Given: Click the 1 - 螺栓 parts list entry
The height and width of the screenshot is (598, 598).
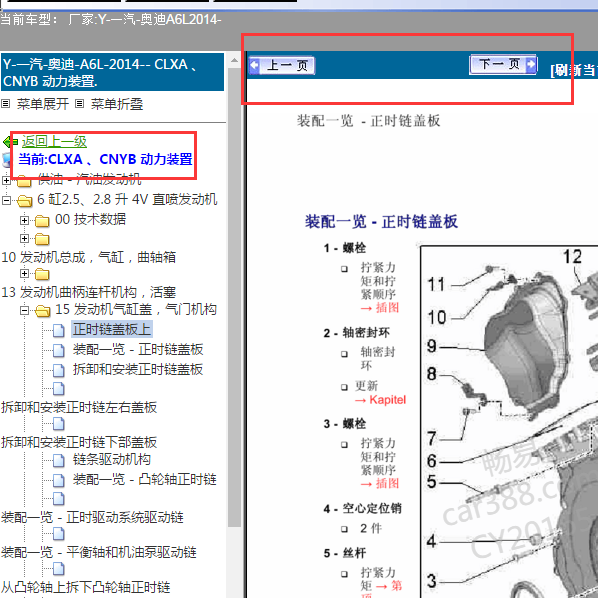Looking at the screenshot, I should tap(344, 248).
